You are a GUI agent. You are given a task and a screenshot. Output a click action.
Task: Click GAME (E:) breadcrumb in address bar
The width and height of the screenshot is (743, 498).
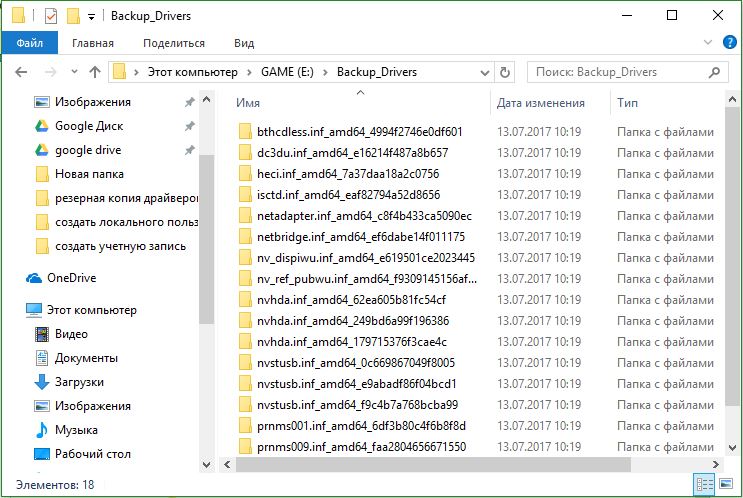(287, 72)
